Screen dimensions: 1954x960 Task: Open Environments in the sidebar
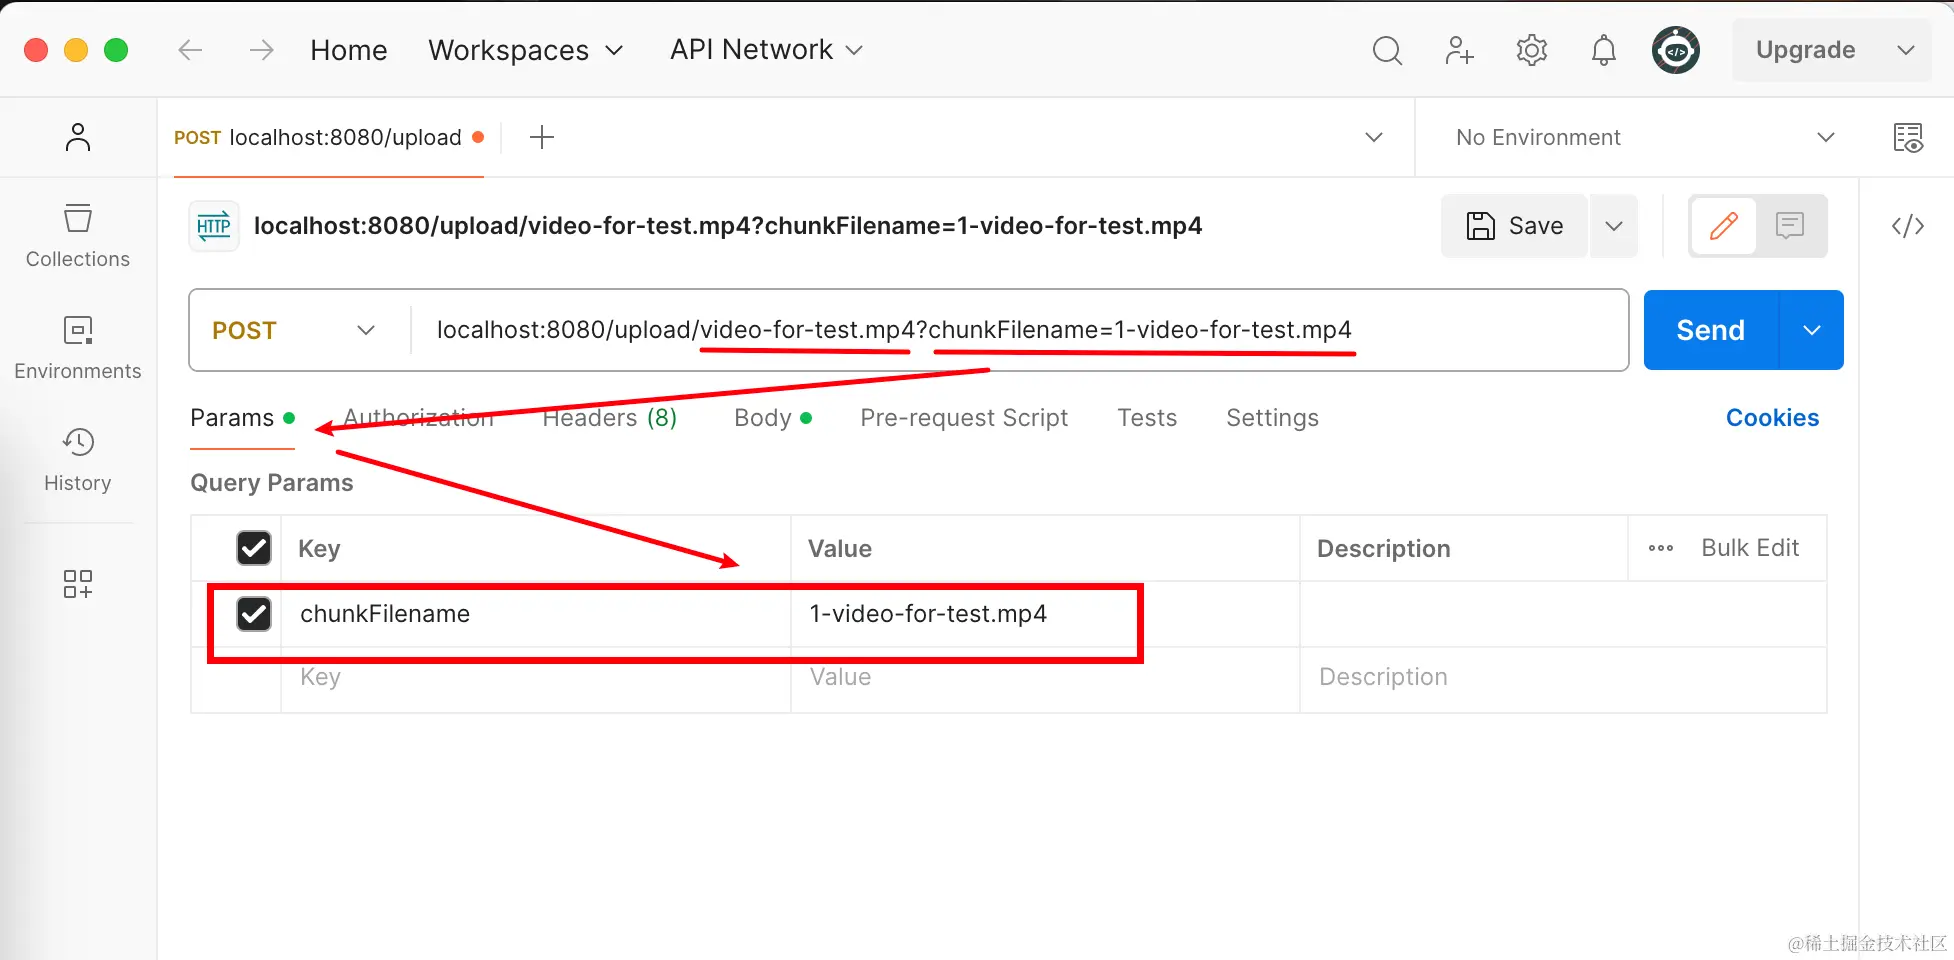click(78, 348)
